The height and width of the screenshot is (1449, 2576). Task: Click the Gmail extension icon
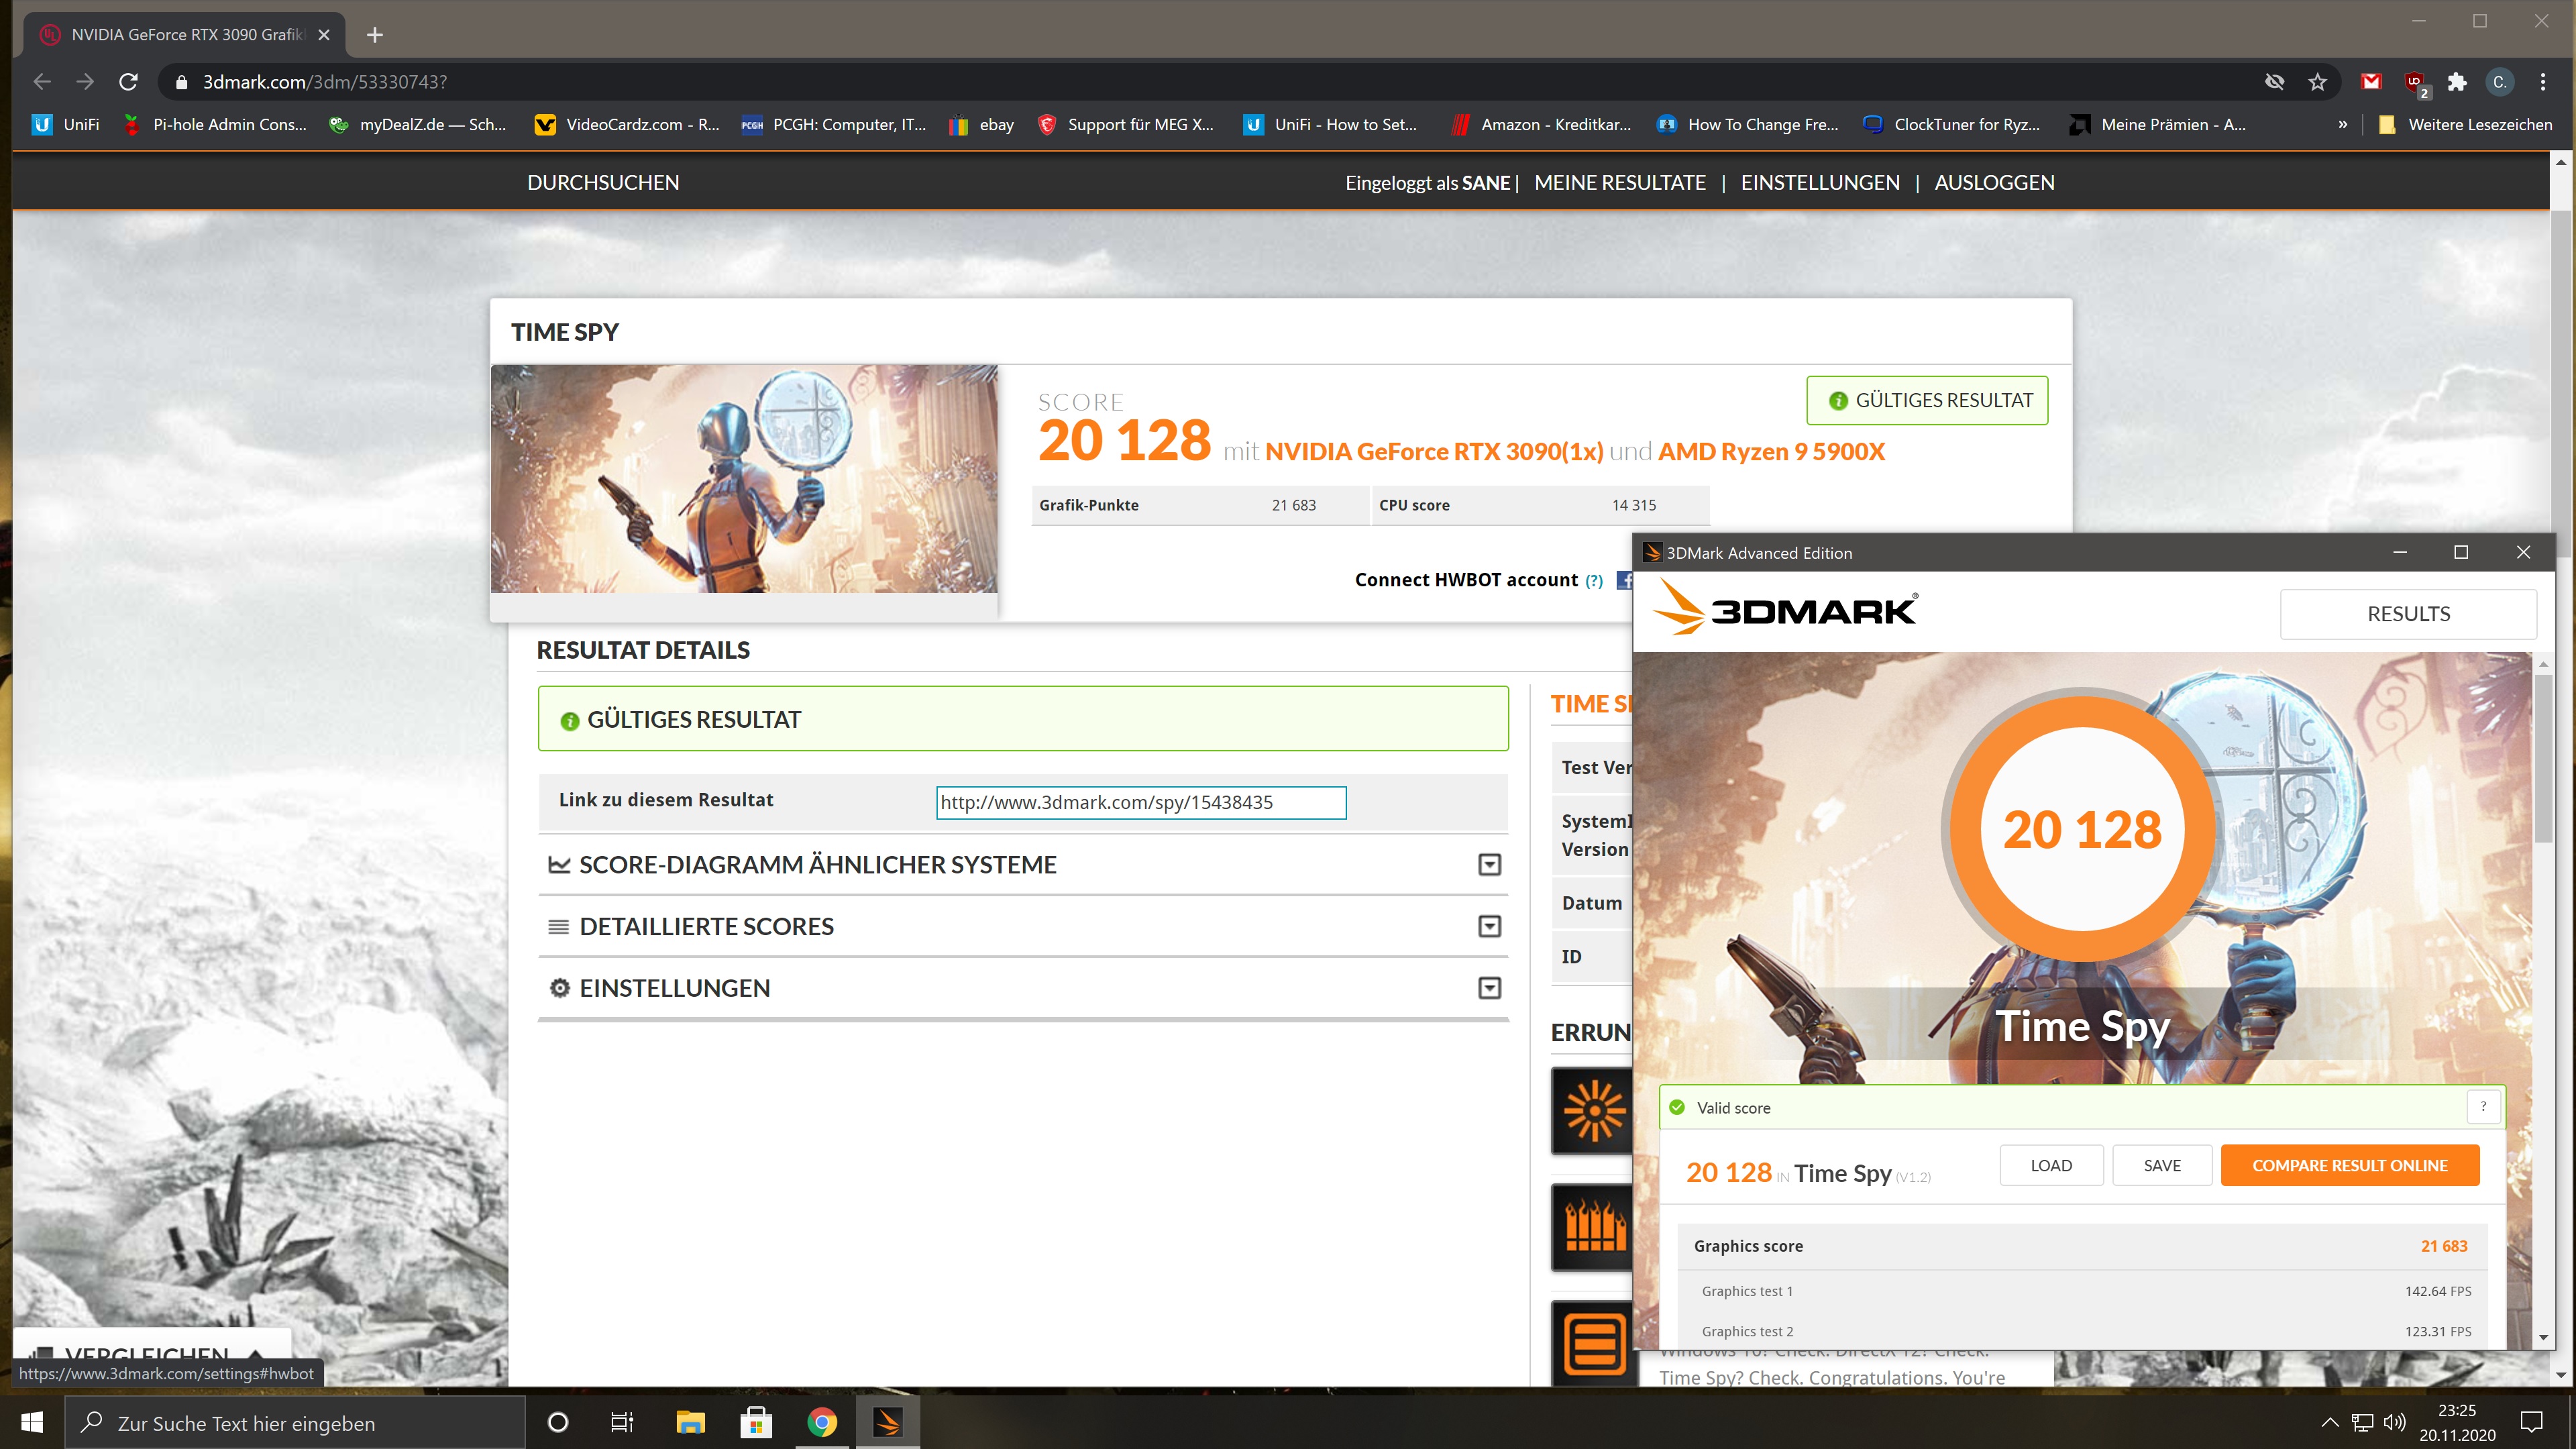(2371, 82)
